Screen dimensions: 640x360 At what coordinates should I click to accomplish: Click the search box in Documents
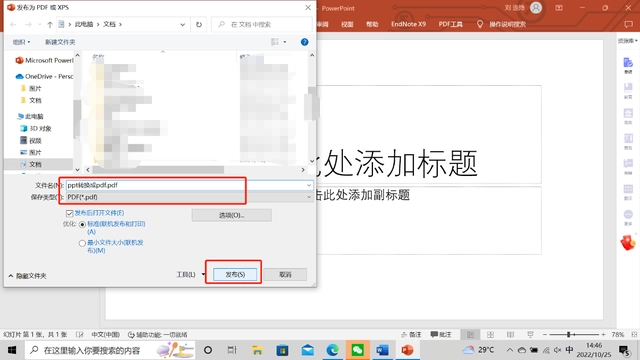[x=262, y=24]
